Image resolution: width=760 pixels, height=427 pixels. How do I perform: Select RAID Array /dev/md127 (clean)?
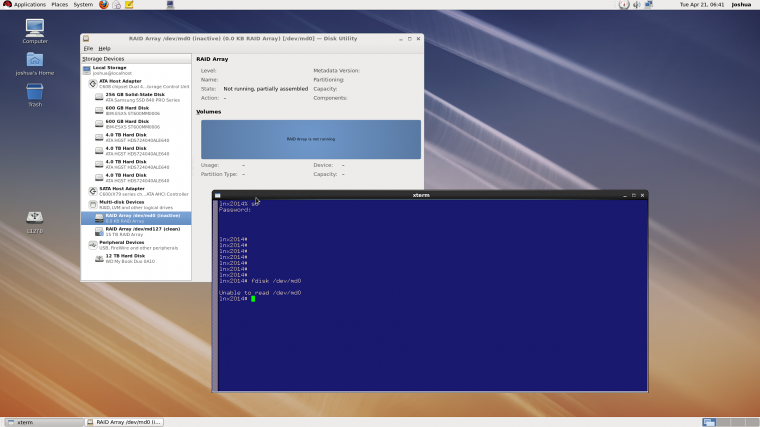(x=136, y=232)
